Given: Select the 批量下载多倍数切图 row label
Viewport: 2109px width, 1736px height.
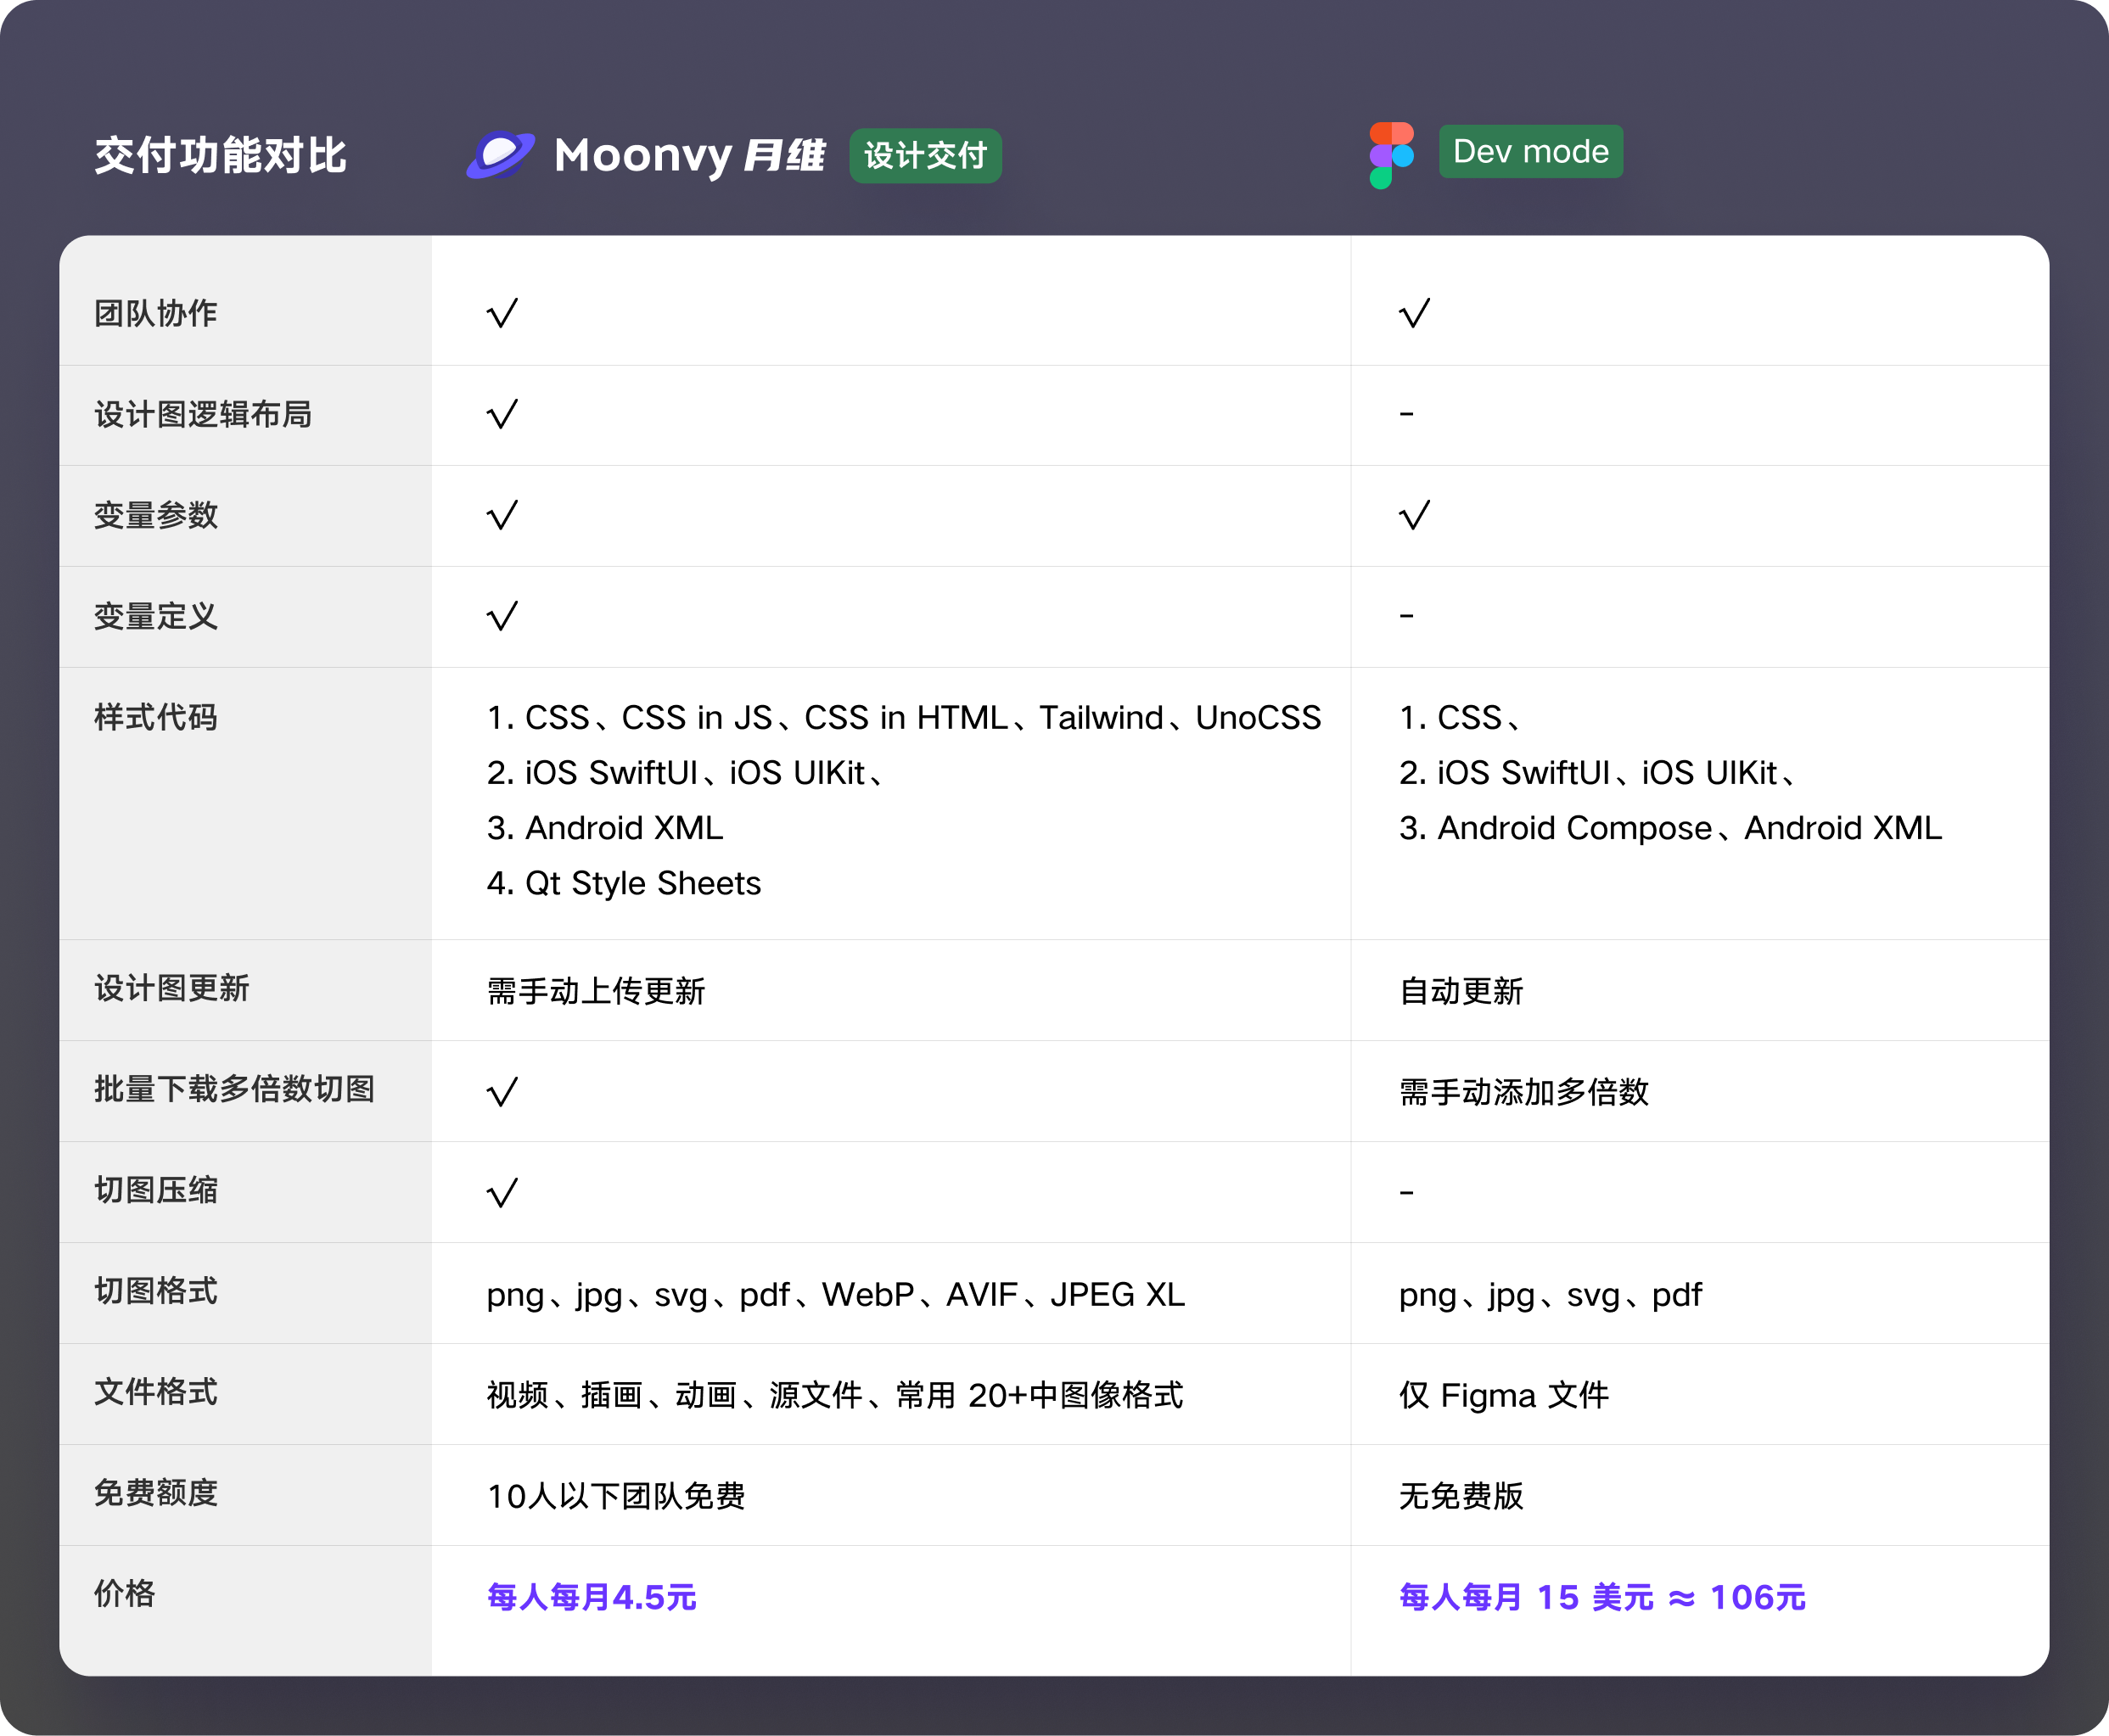Looking at the screenshot, I should [x=234, y=1089].
